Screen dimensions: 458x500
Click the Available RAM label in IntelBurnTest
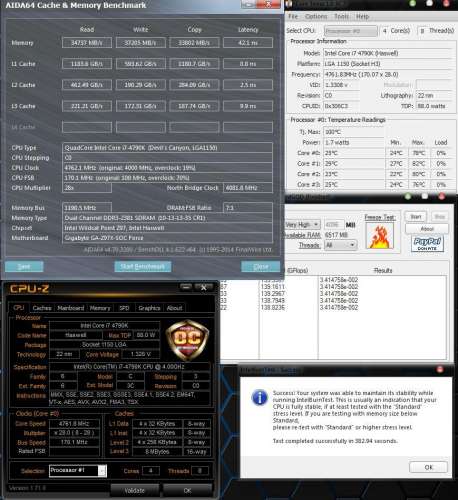coord(303,235)
